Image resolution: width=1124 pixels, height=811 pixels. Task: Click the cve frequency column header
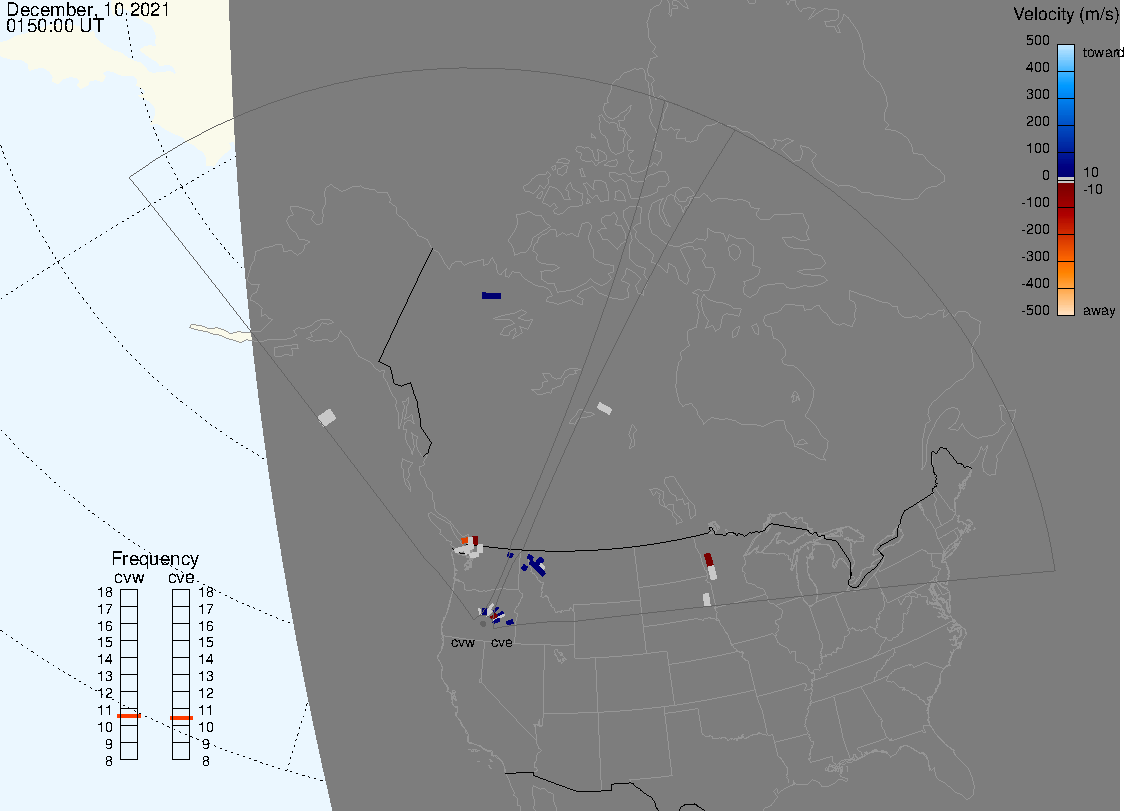coord(181,577)
